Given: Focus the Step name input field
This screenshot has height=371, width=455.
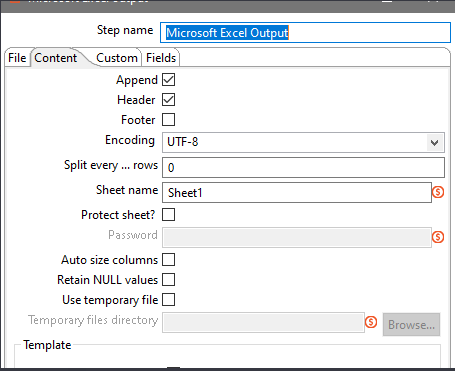Looking at the screenshot, I should [305, 33].
